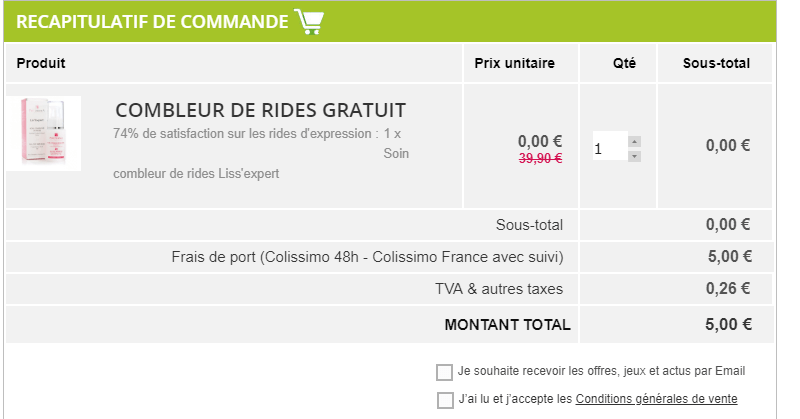Click the Produit column header
This screenshot has width=800, height=419.
(x=41, y=64)
